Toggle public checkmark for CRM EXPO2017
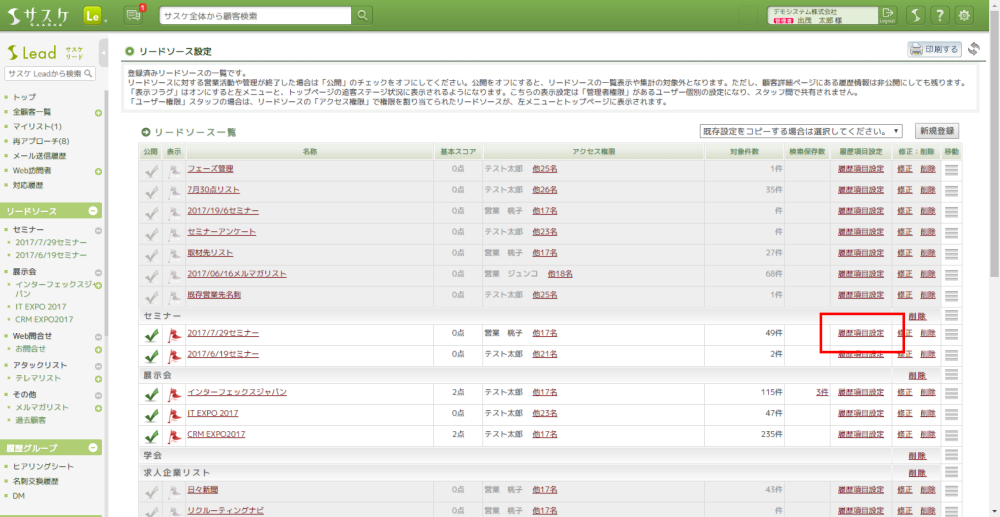The width and height of the screenshot is (1000, 517). [x=151, y=435]
